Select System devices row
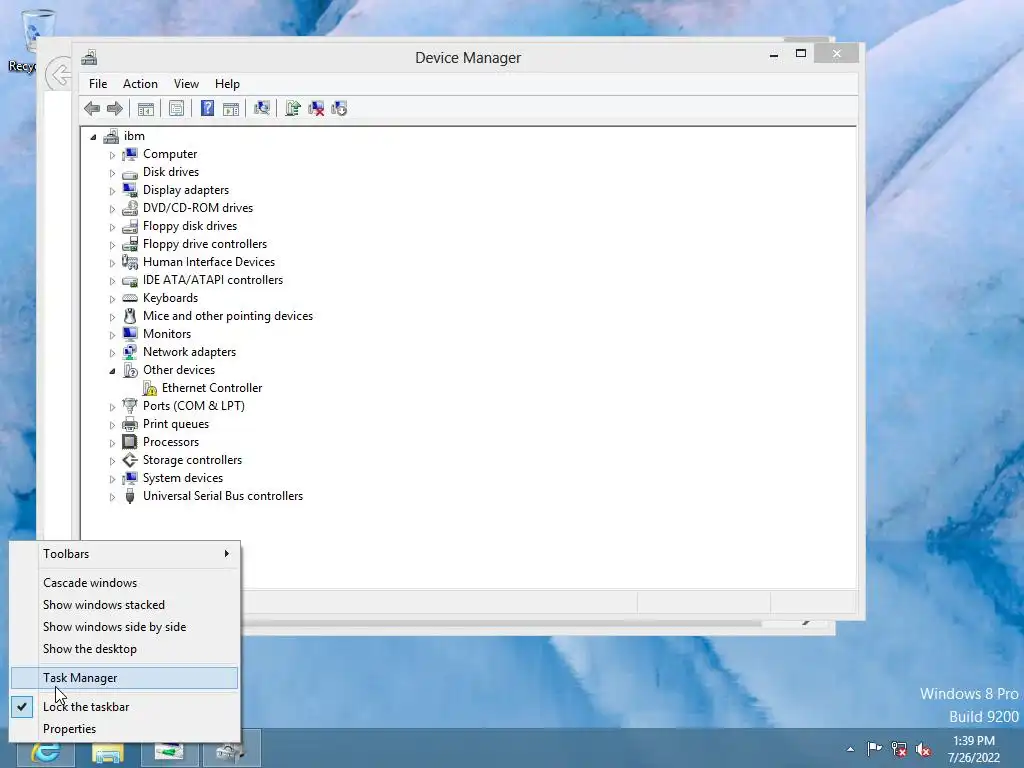This screenshot has height=768, width=1024. point(183,478)
